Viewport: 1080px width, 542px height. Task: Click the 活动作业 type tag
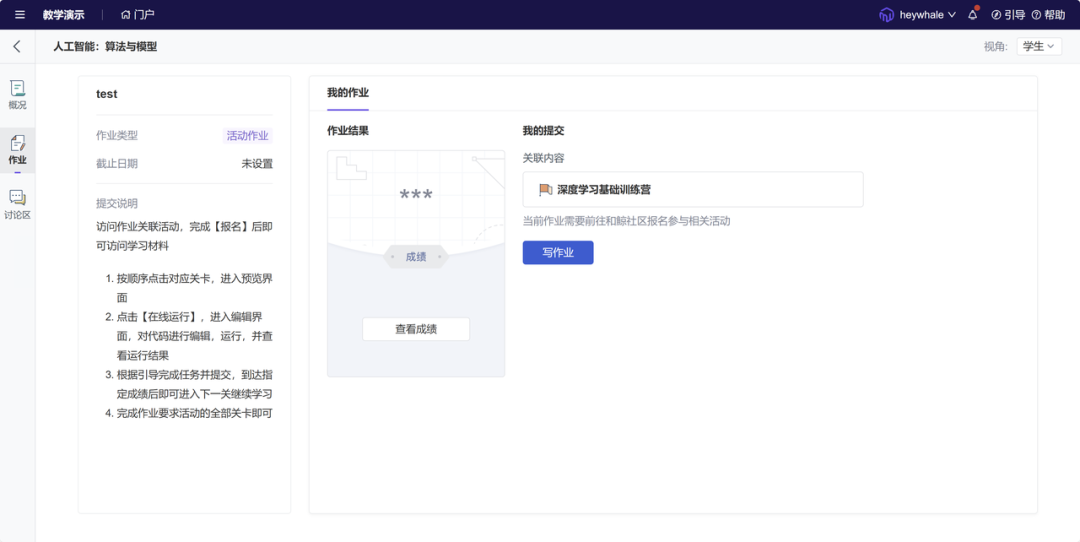tap(248, 136)
